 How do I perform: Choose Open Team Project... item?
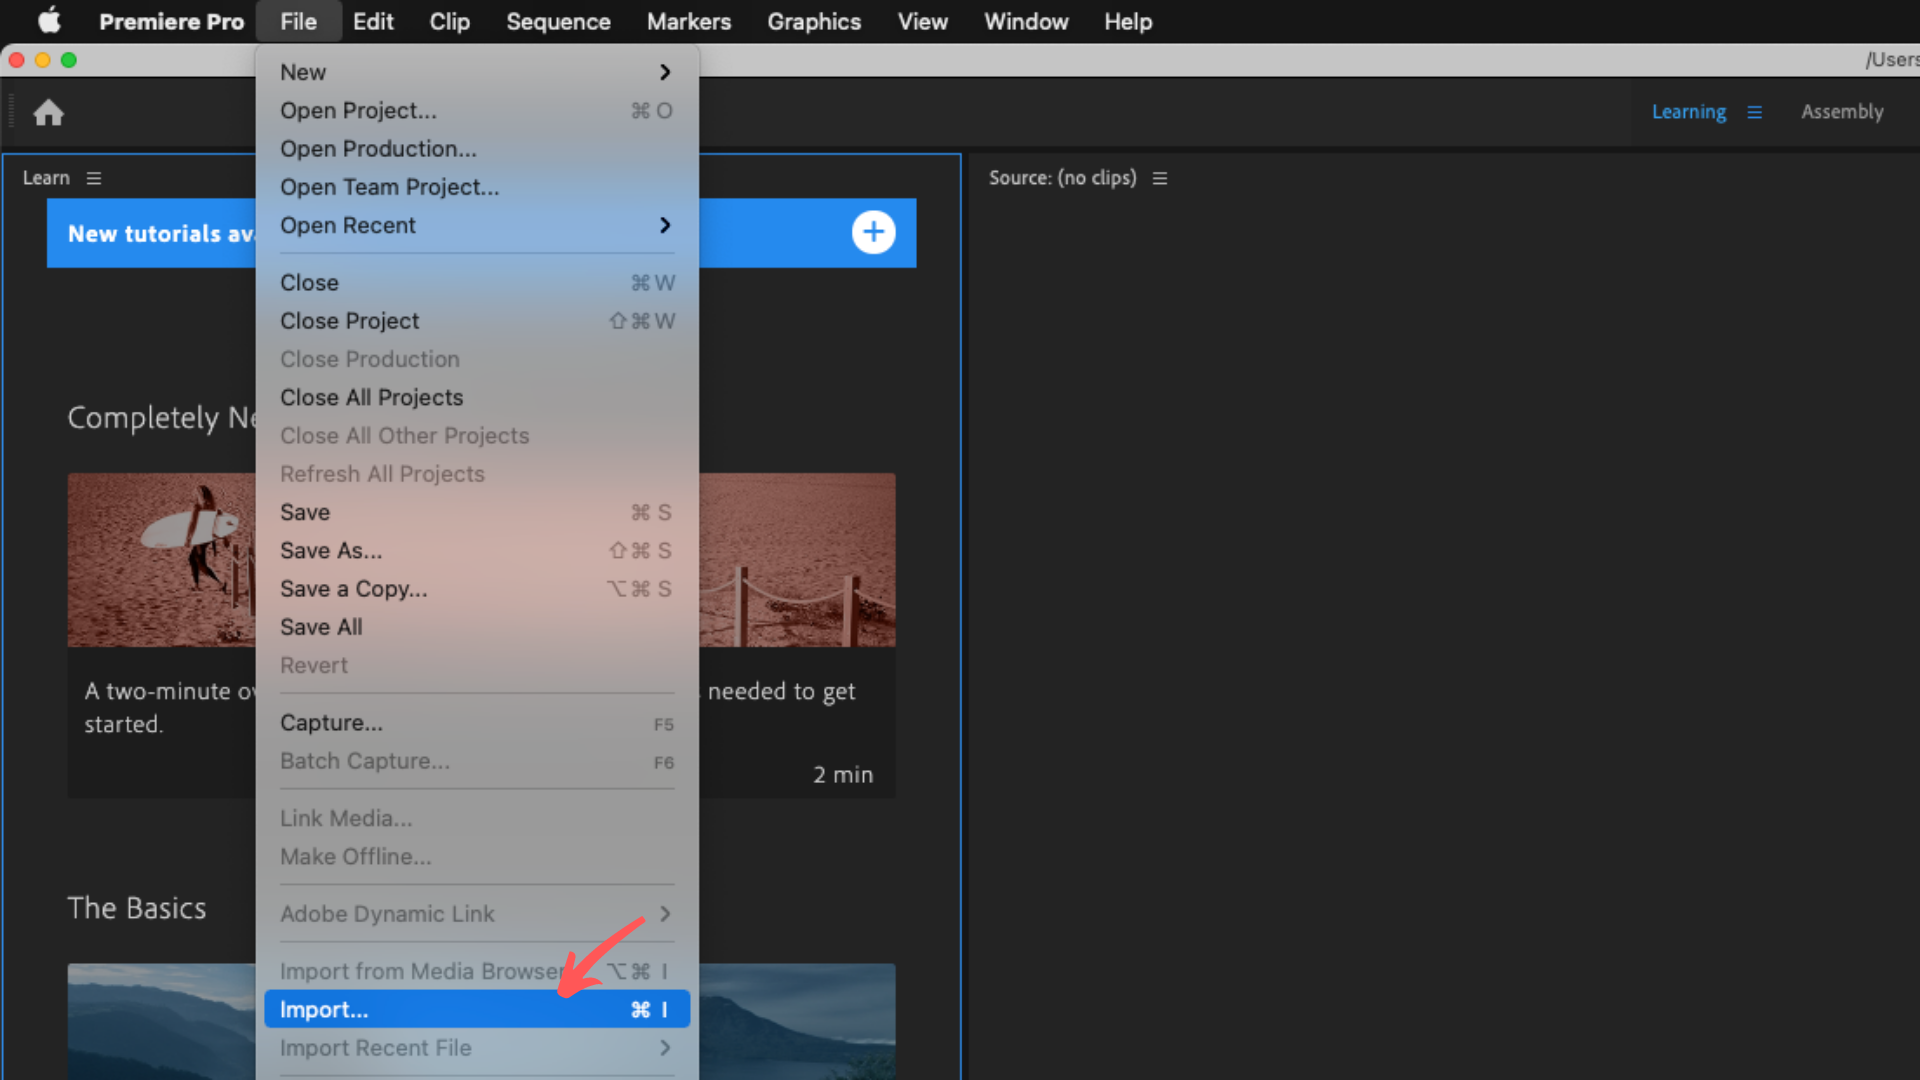[x=477, y=187]
